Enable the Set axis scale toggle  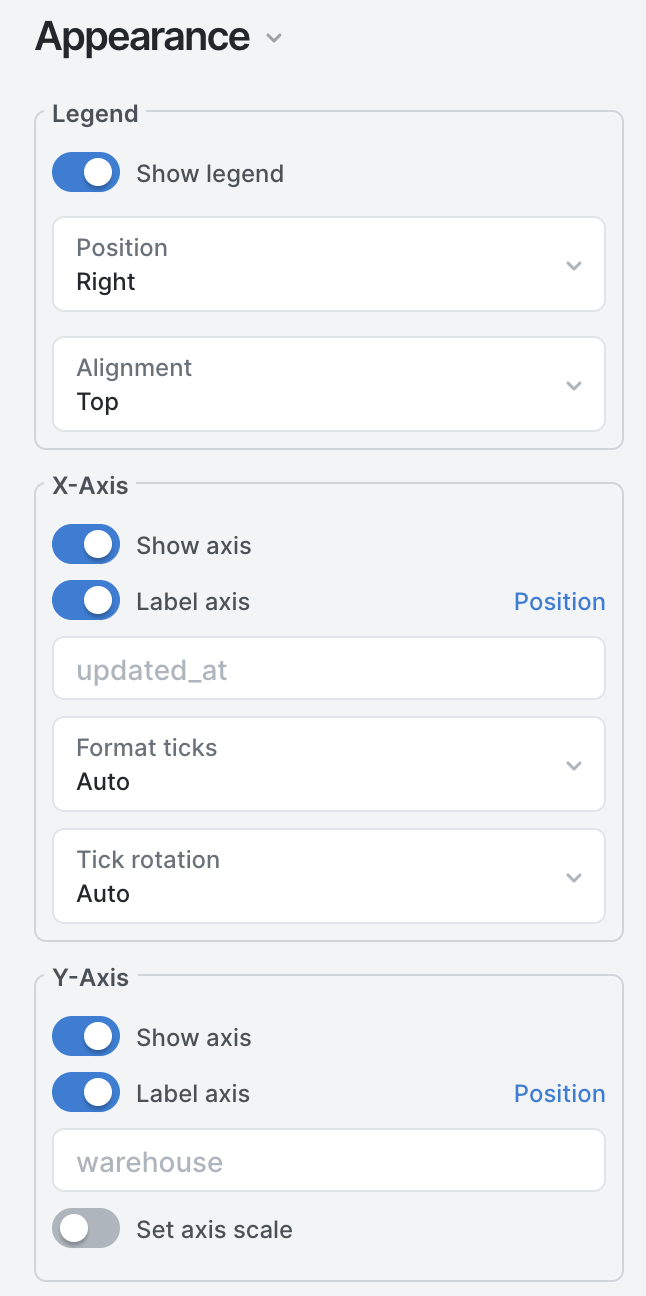86,1229
